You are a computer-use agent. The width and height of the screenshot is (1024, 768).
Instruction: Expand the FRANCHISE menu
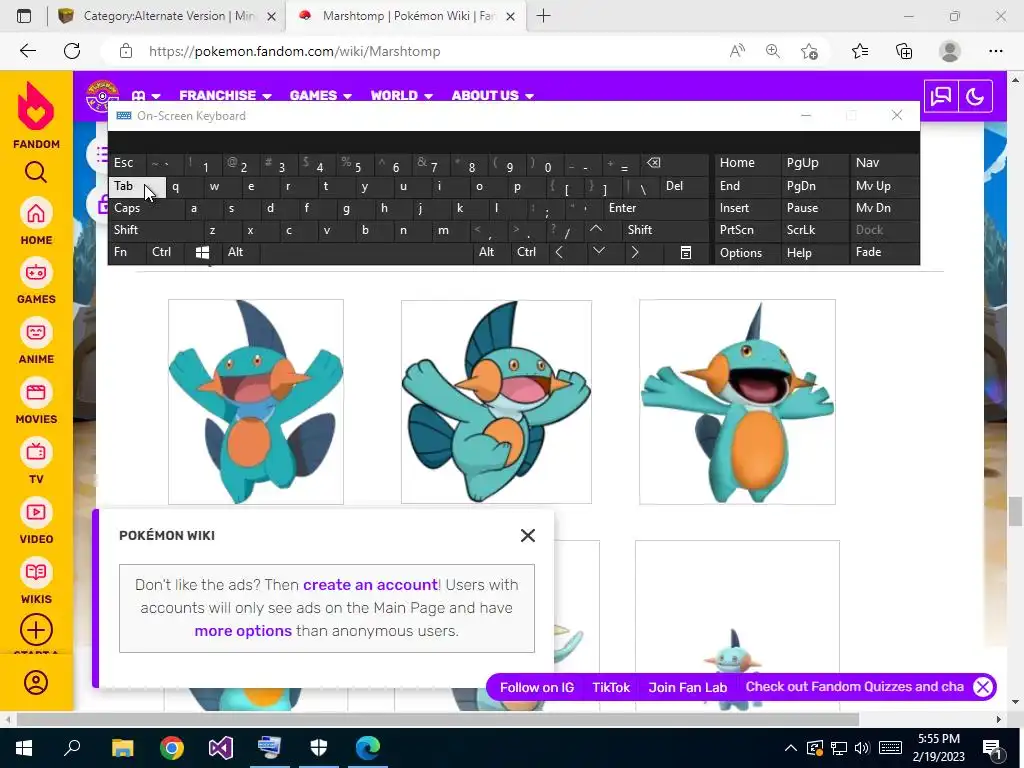coord(225,95)
